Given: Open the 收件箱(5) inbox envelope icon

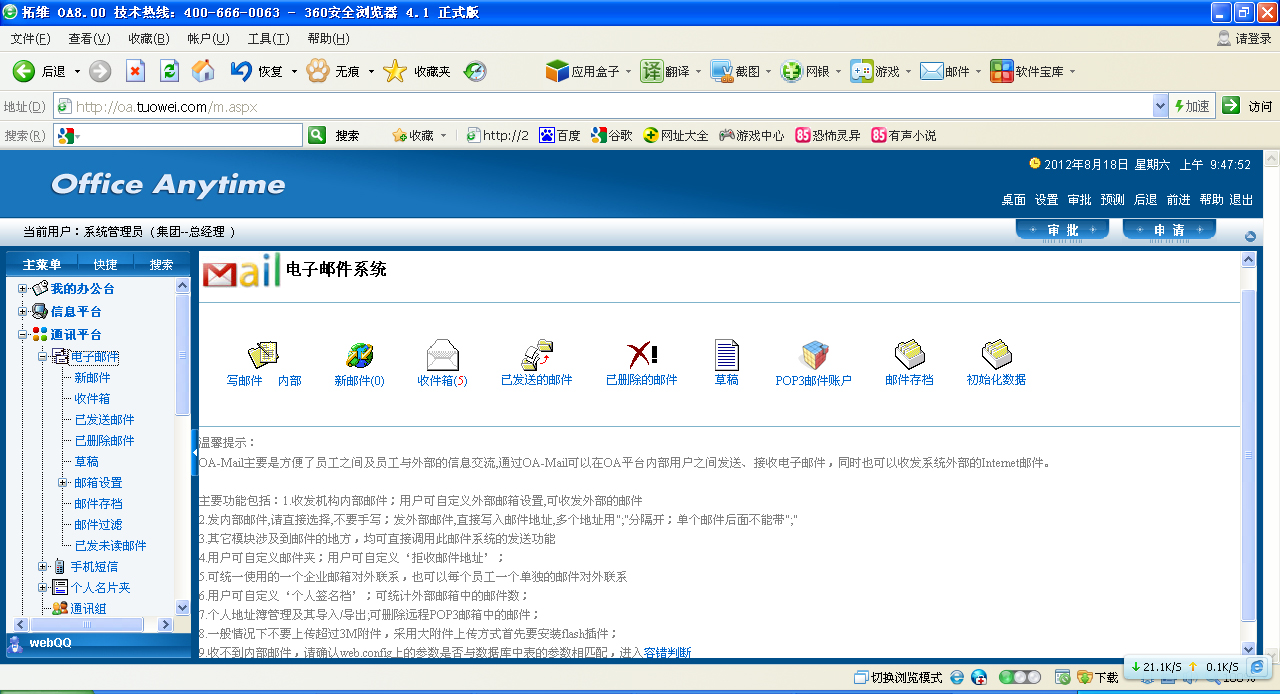Looking at the screenshot, I should point(442,356).
